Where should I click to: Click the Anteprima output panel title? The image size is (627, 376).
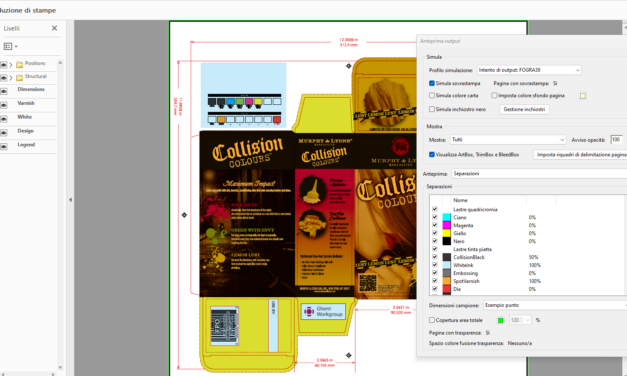tap(440, 41)
